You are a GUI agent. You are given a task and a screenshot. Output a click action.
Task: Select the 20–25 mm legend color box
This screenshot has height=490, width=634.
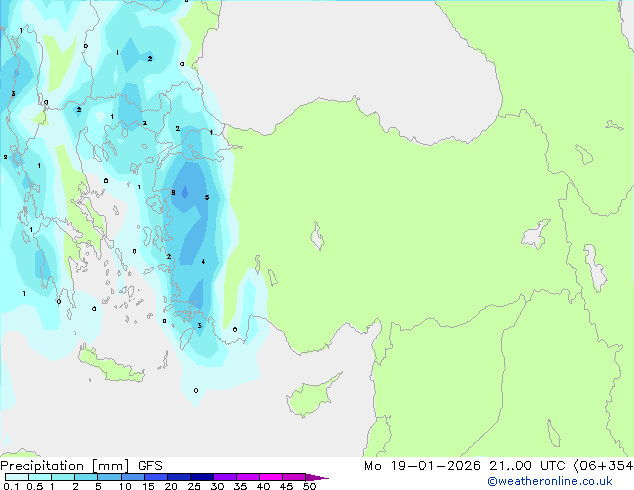point(178,477)
